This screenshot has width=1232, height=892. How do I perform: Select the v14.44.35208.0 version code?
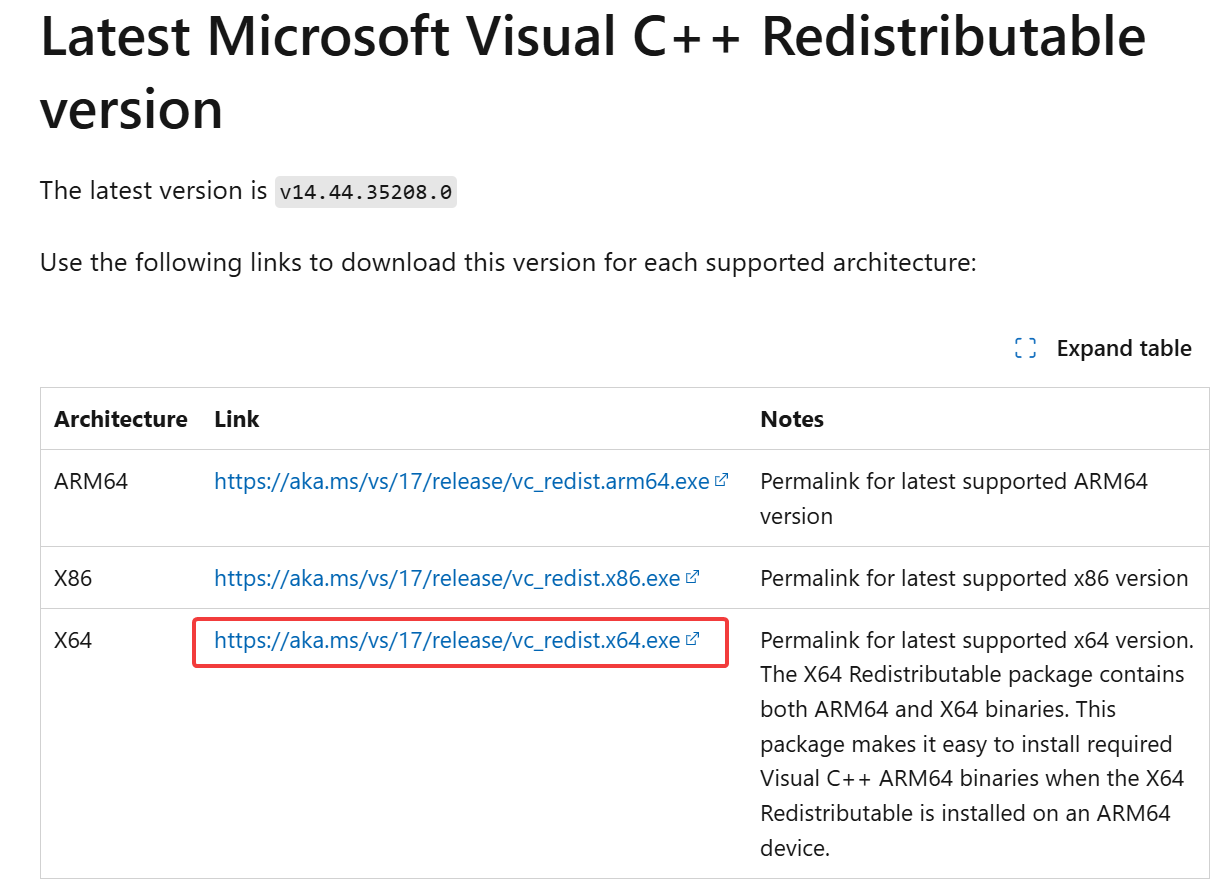click(x=366, y=191)
